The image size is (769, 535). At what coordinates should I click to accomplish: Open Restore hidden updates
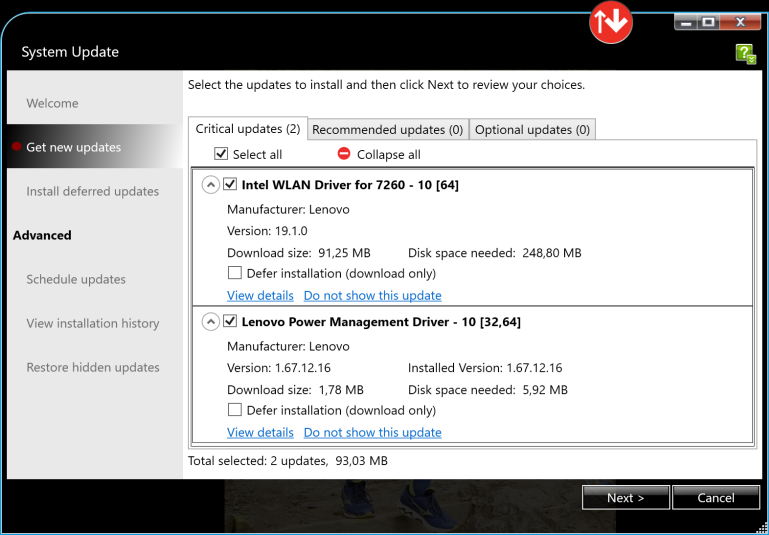(93, 367)
